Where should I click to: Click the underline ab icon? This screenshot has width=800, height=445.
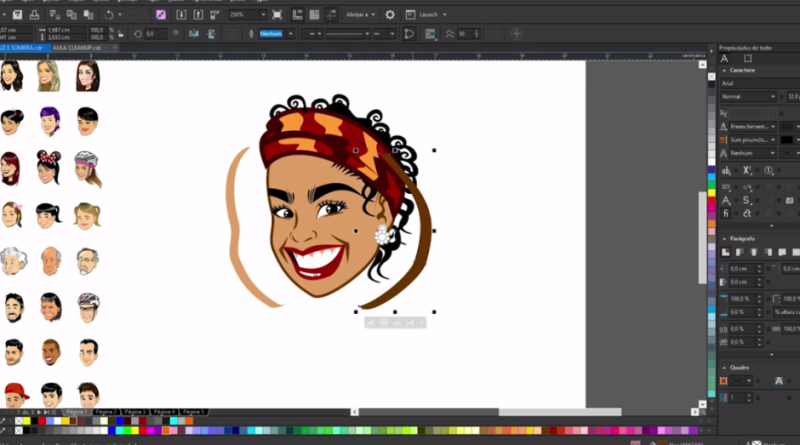click(x=726, y=170)
